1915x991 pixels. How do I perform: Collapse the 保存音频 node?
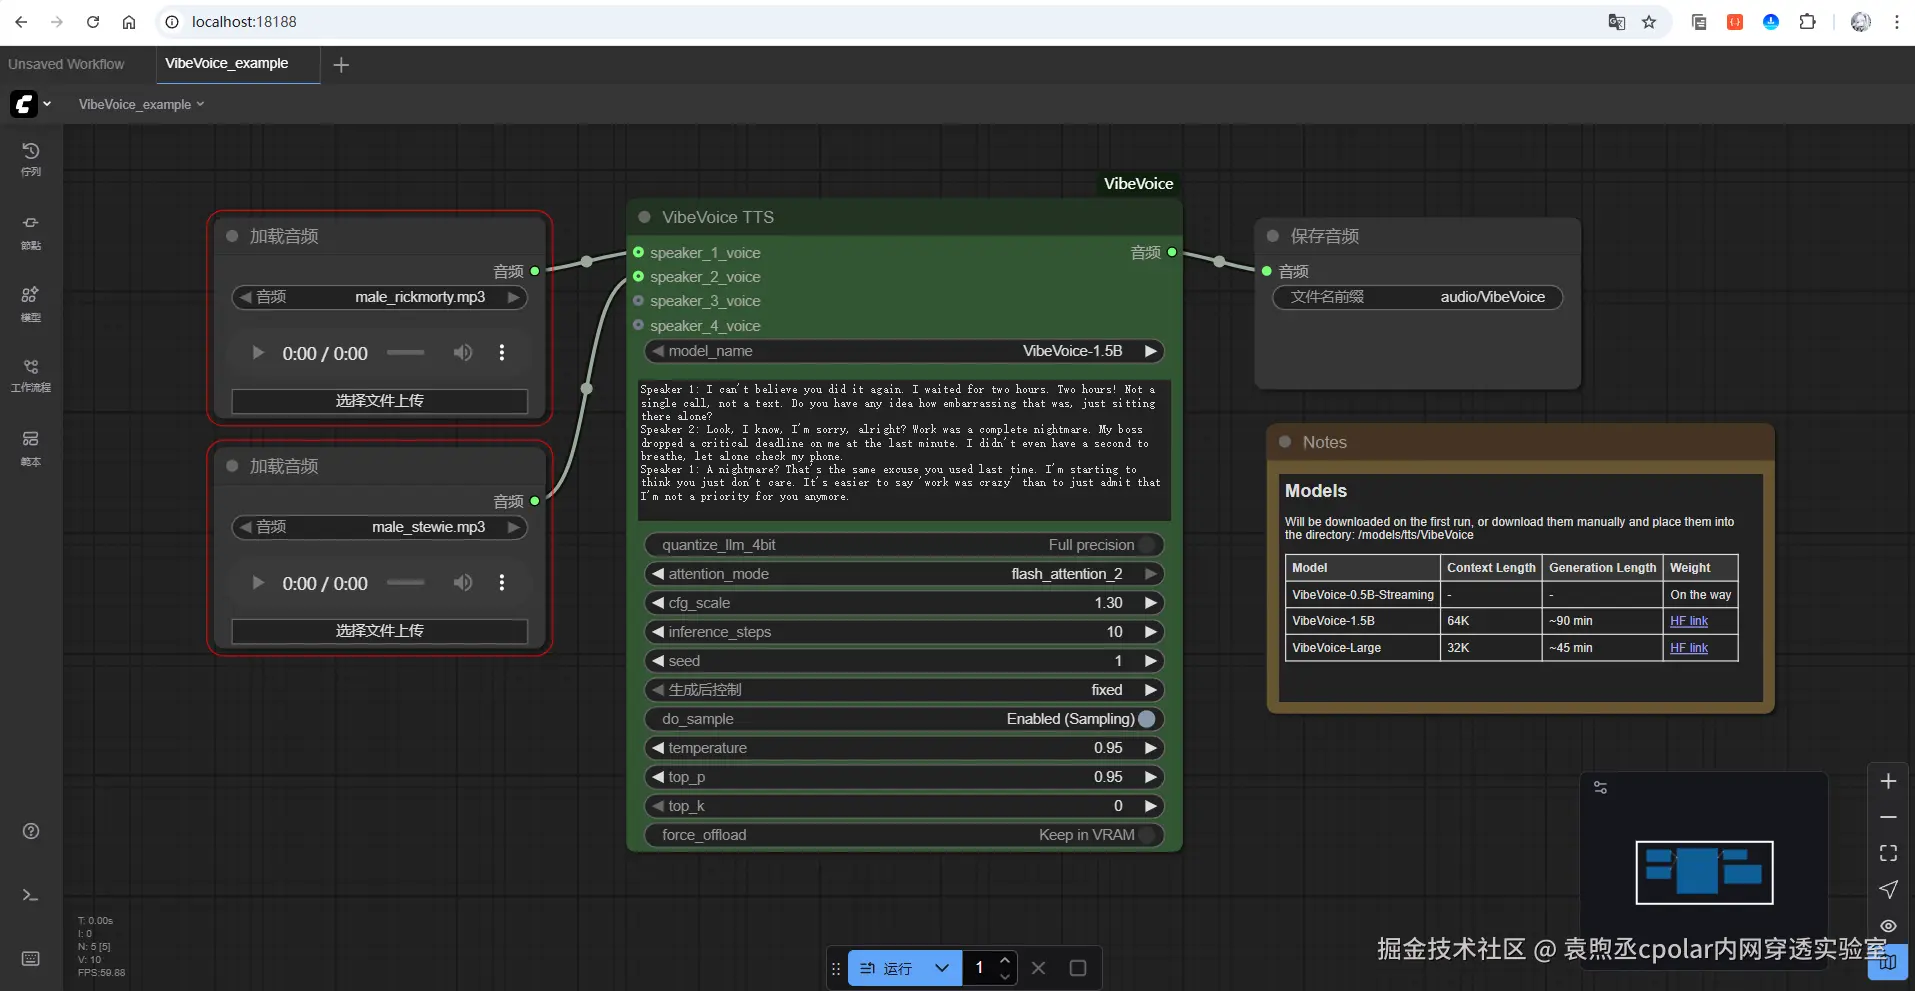tap(1273, 236)
